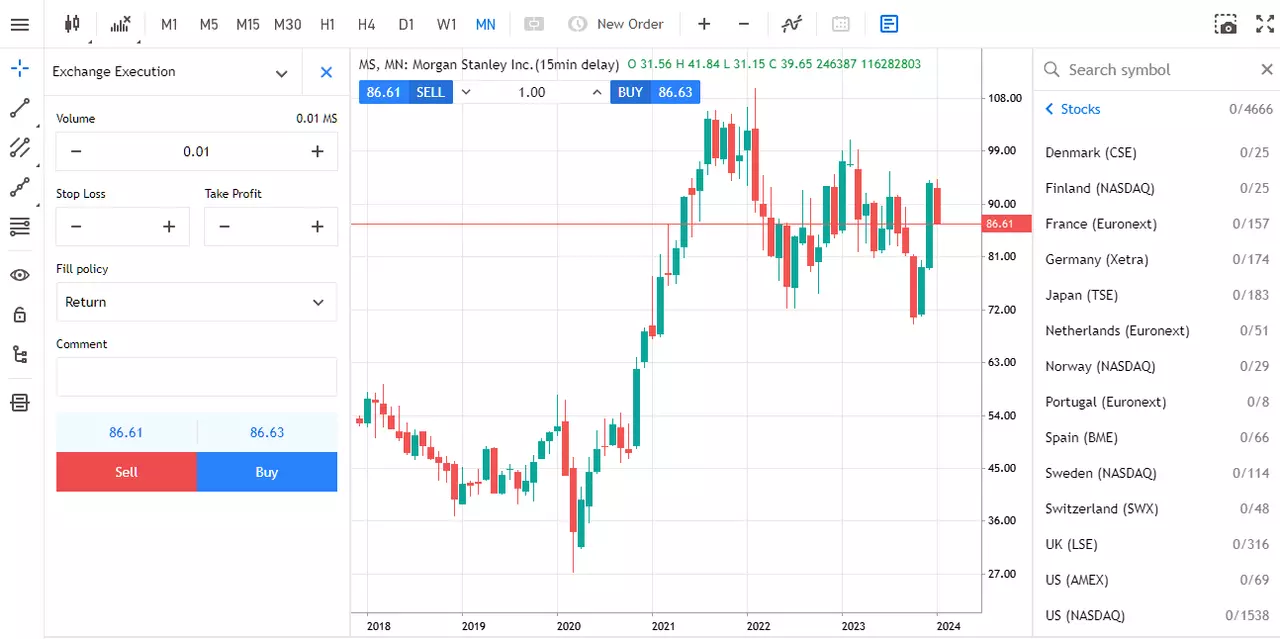The width and height of the screenshot is (1280, 639).
Task: Switch to M1 timeframe
Action: click(169, 24)
